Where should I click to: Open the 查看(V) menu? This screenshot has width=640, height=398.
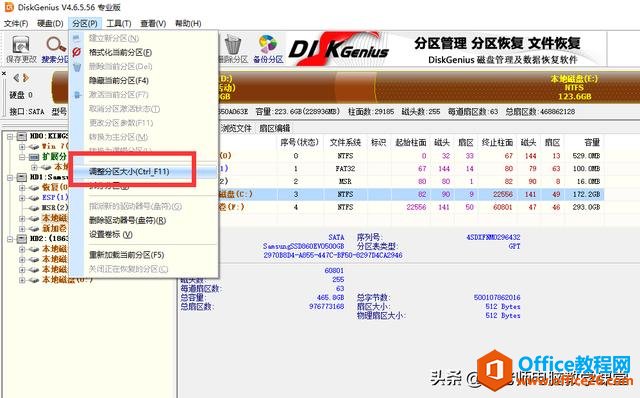[x=153, y=24]
